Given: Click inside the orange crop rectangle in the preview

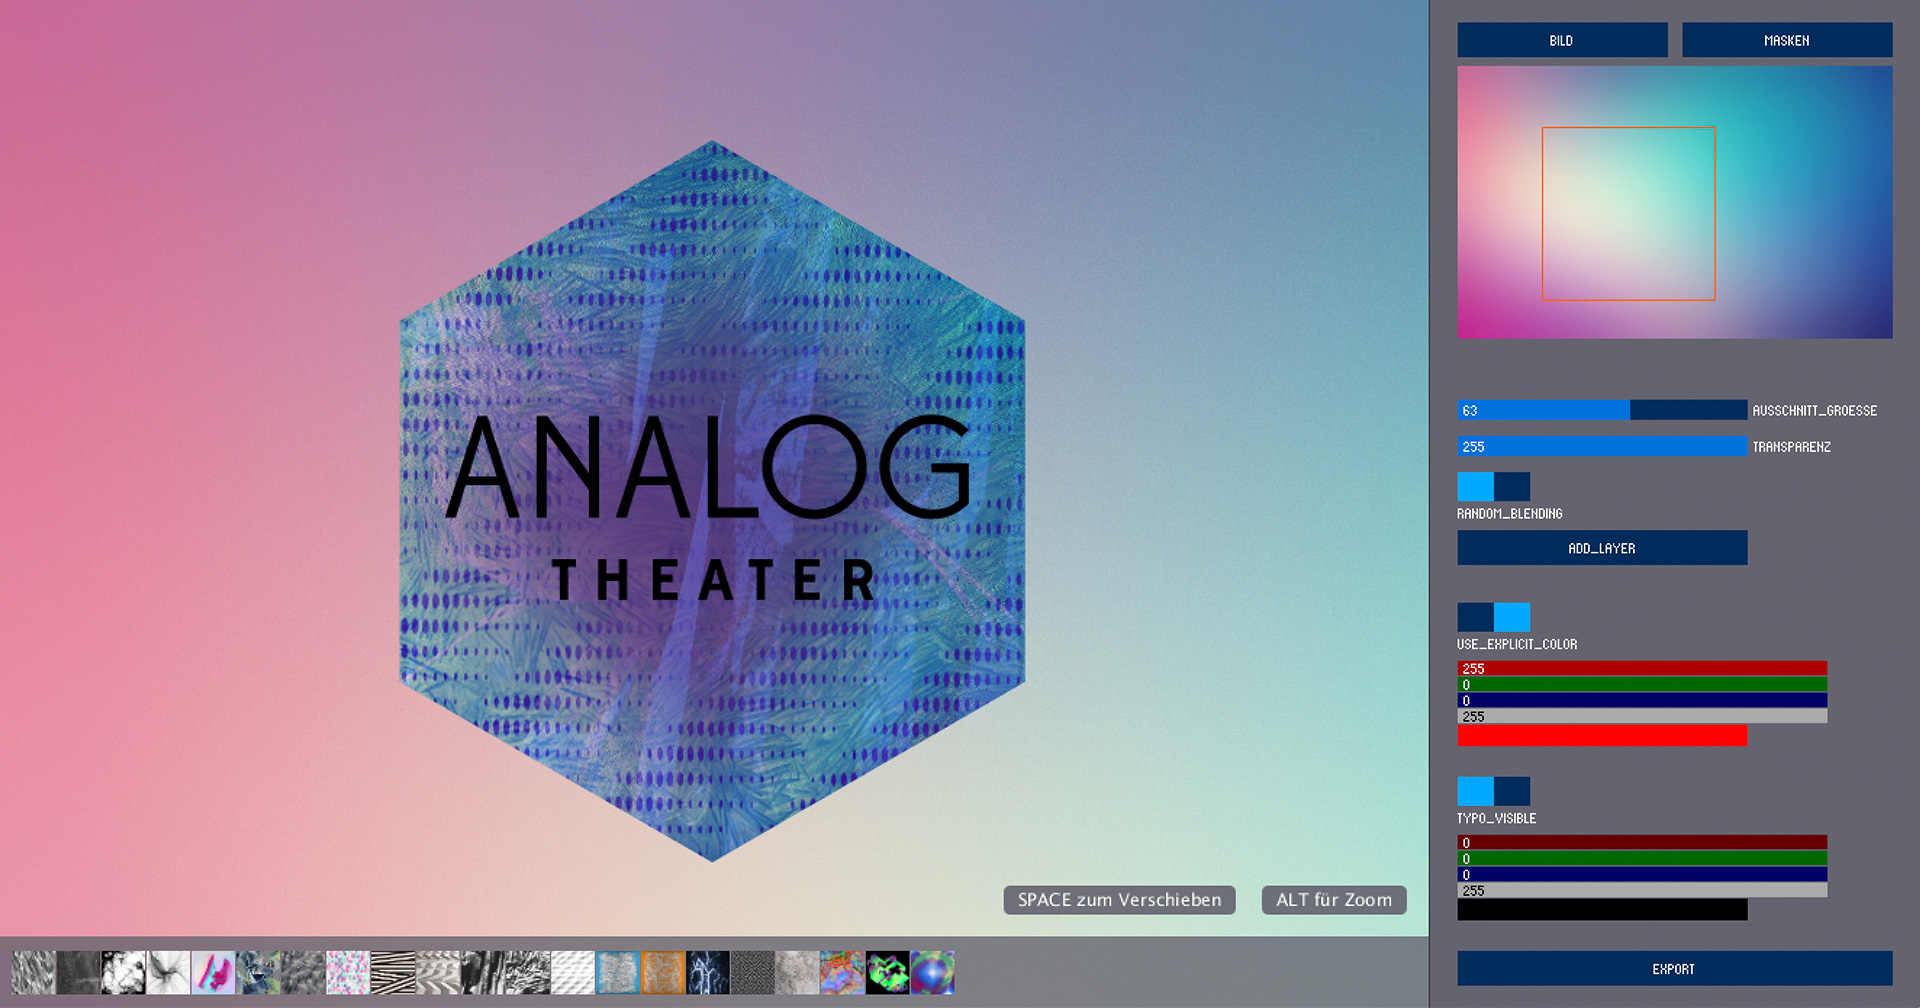Looking at the screenshot, I should click(x=1629, y=213).
